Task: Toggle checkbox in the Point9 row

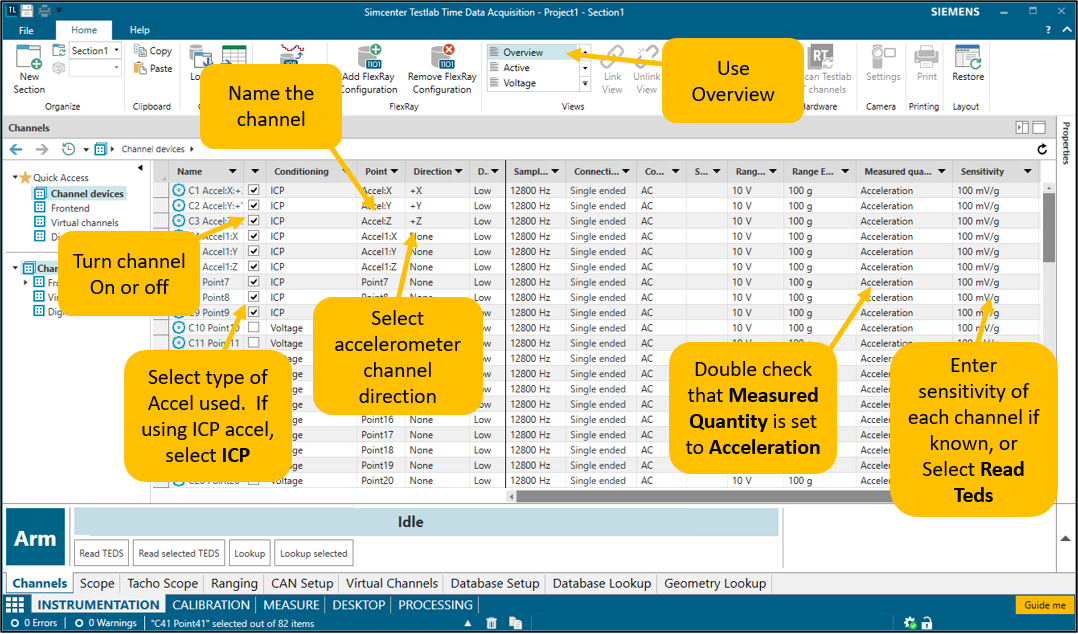Action: 254,312
